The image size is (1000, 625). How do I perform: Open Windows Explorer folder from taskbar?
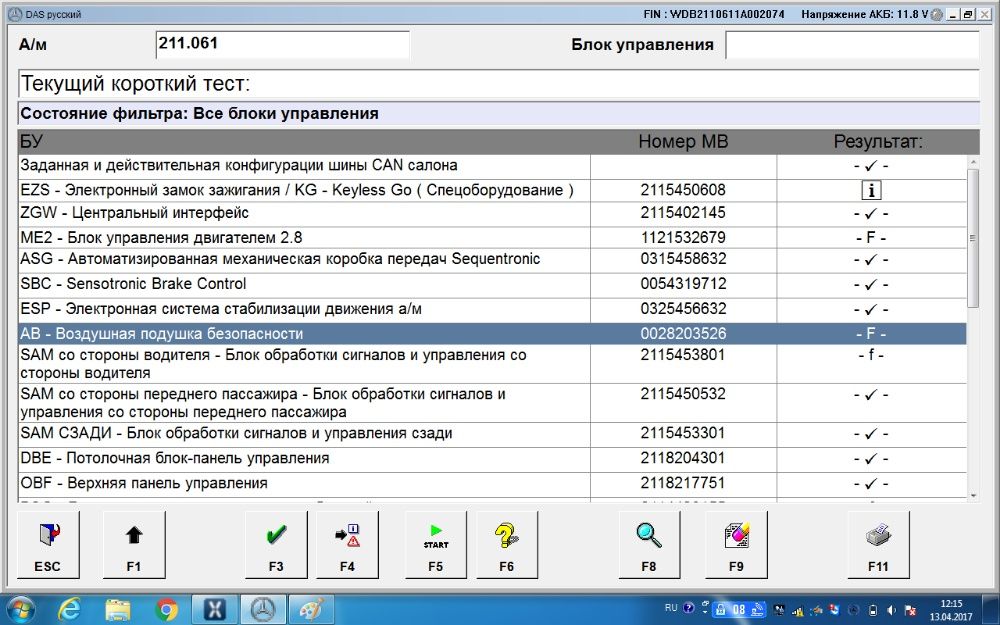[x=117, y=610]
